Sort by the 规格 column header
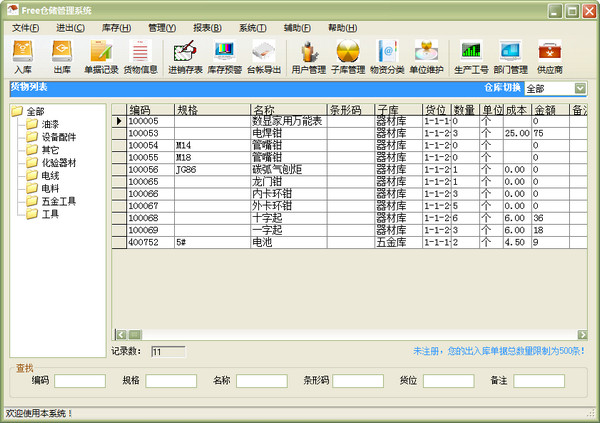The image size is (600, 423). click(212, 109)
